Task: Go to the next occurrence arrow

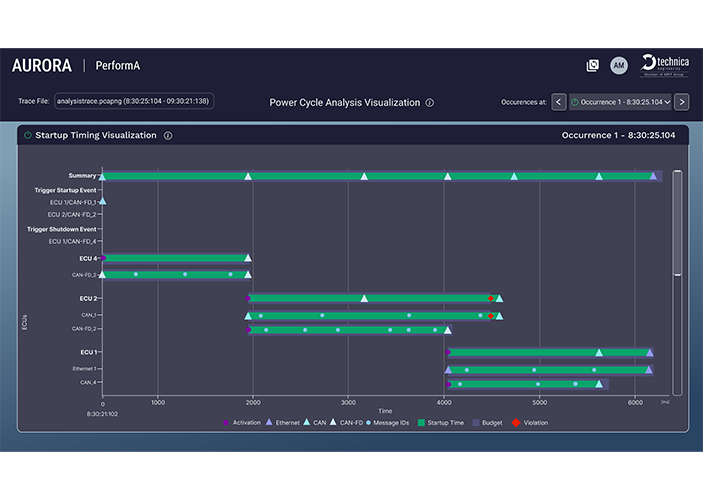Action: pyautogui.click(x=681, y=102)
